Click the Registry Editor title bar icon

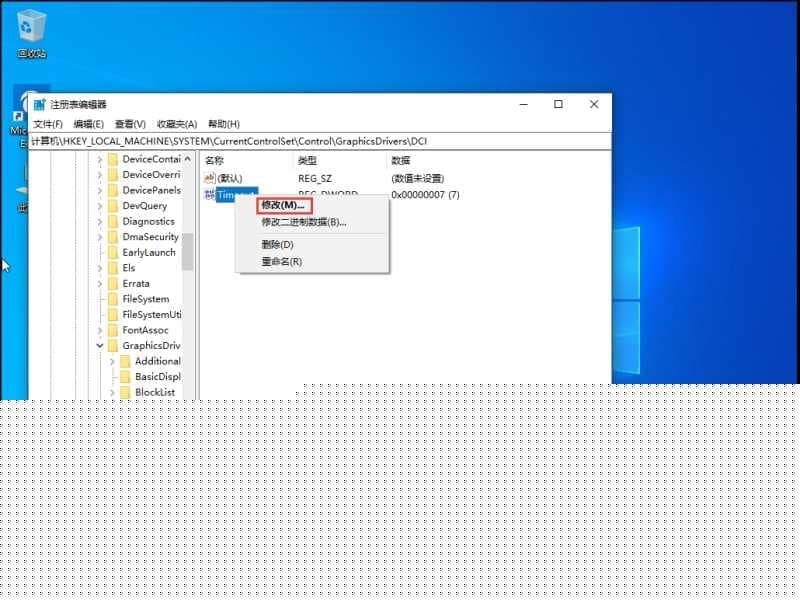tap(39, 105)
